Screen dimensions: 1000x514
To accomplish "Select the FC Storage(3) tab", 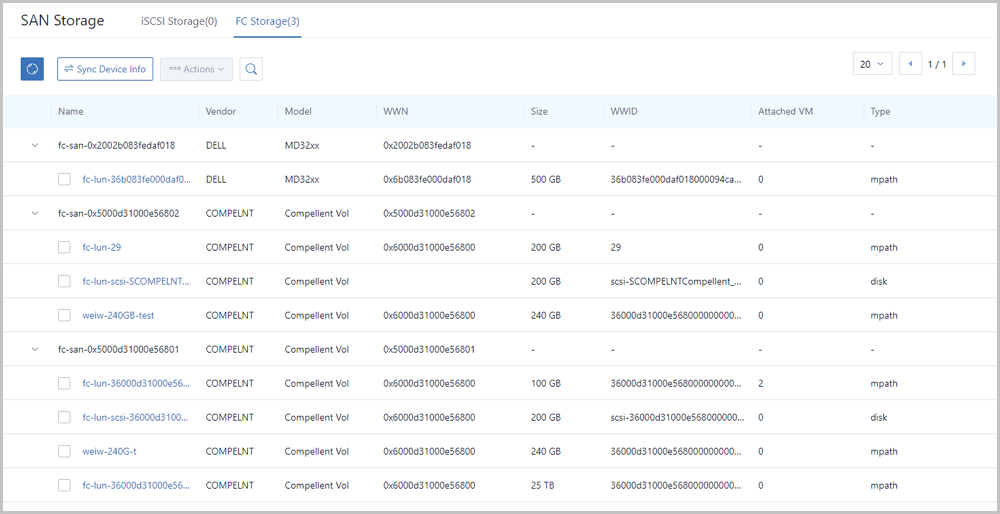I will pos(268,21).
